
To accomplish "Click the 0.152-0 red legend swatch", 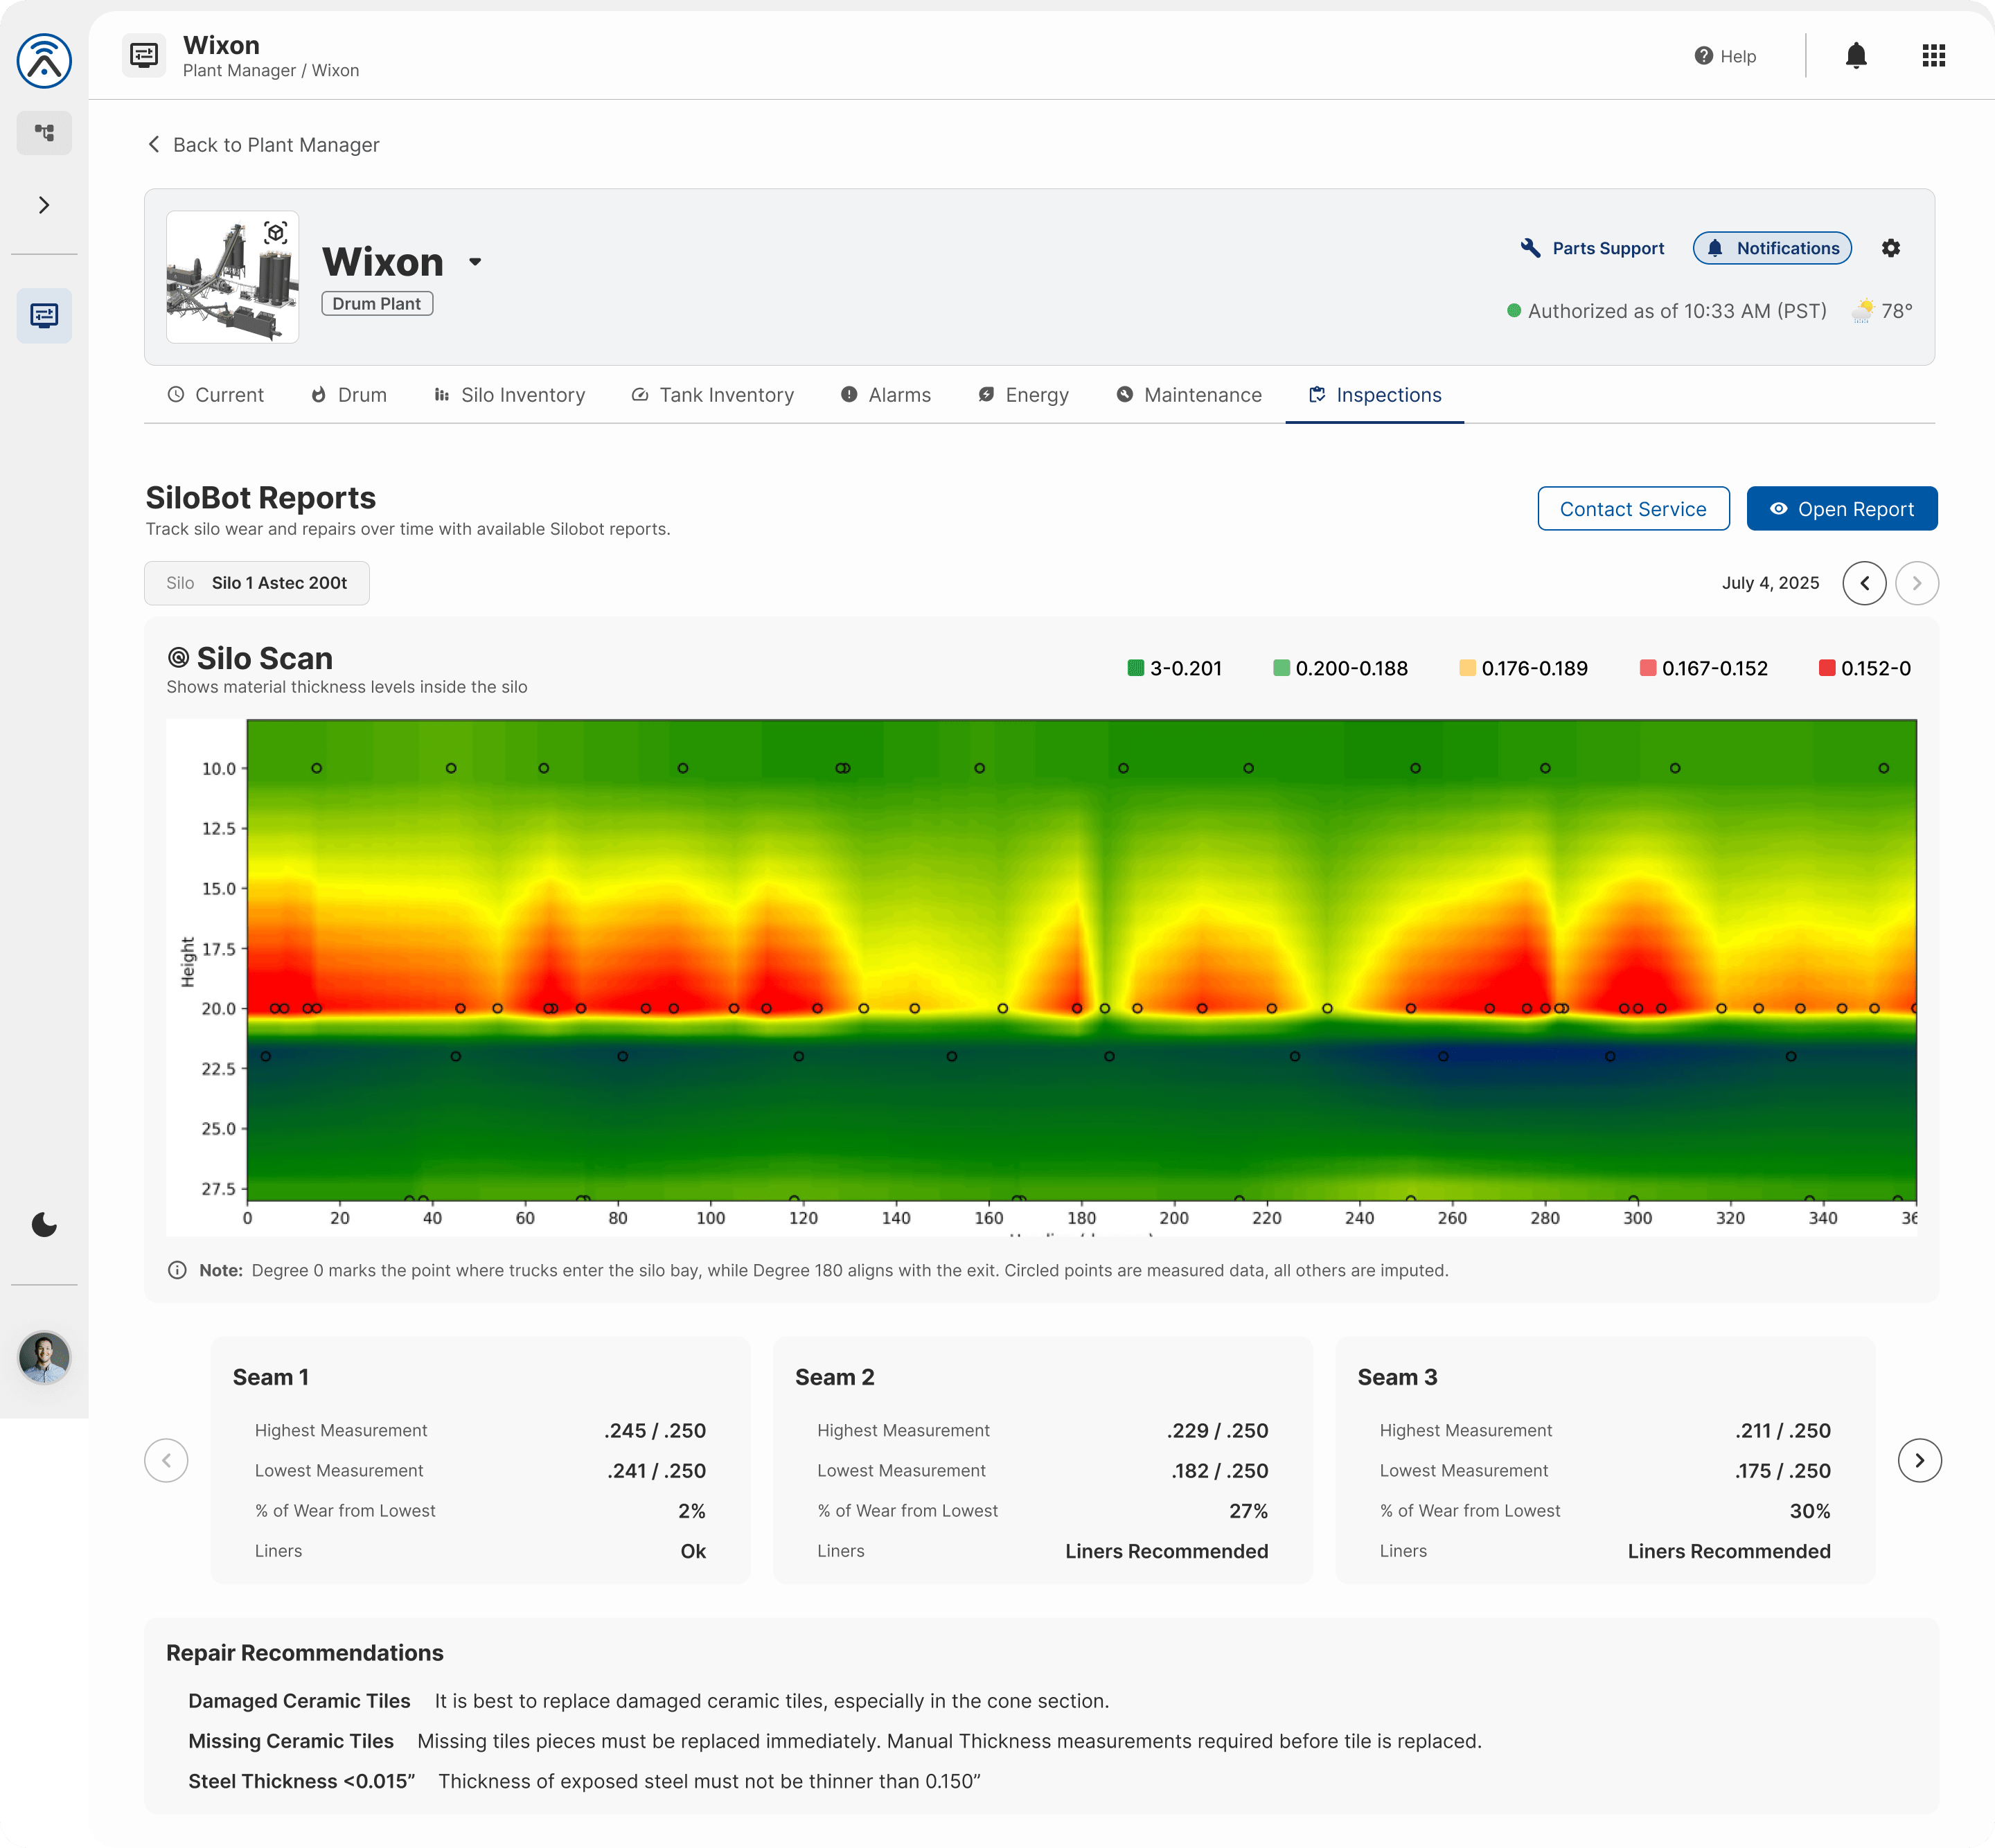I will click(x=1827, y=668).
